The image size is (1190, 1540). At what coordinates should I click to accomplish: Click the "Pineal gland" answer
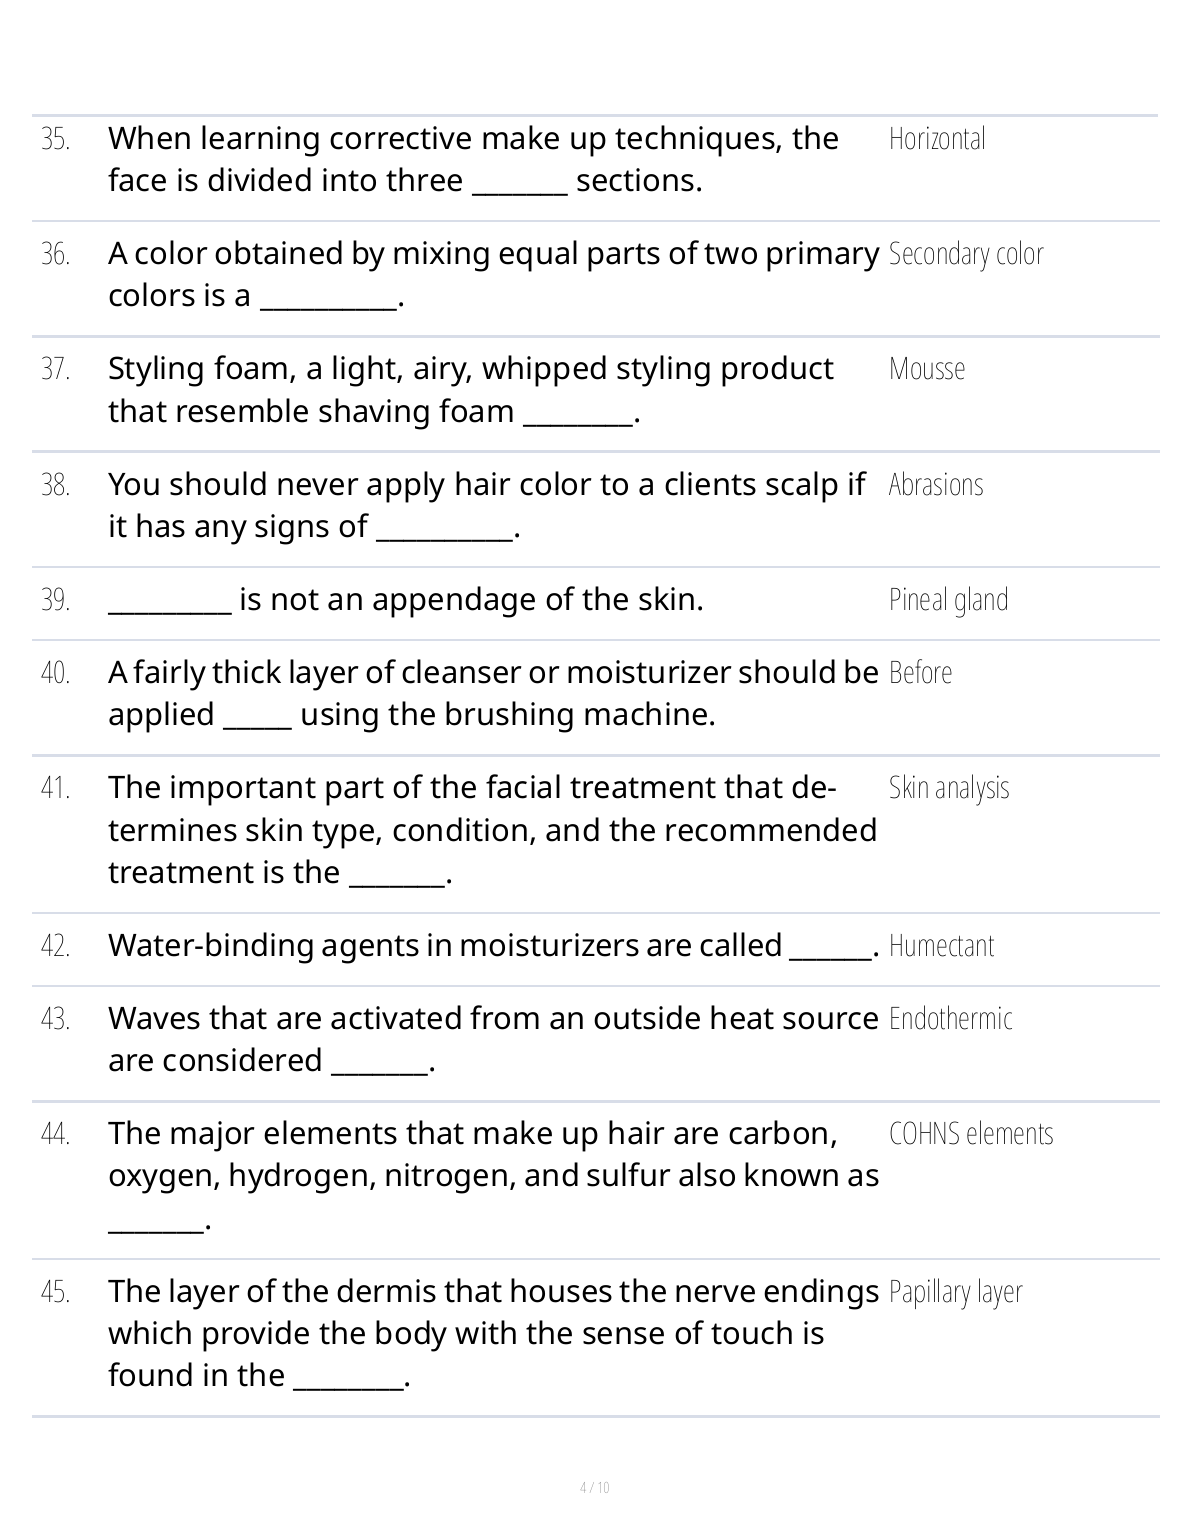[x=948, y=600]
